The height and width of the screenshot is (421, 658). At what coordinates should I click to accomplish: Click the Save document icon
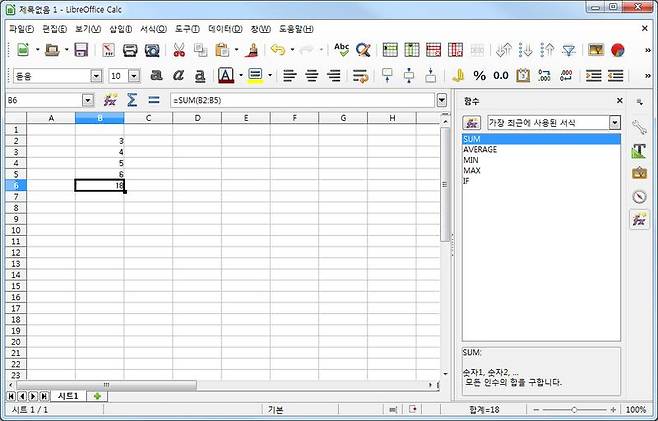(81, 50)
